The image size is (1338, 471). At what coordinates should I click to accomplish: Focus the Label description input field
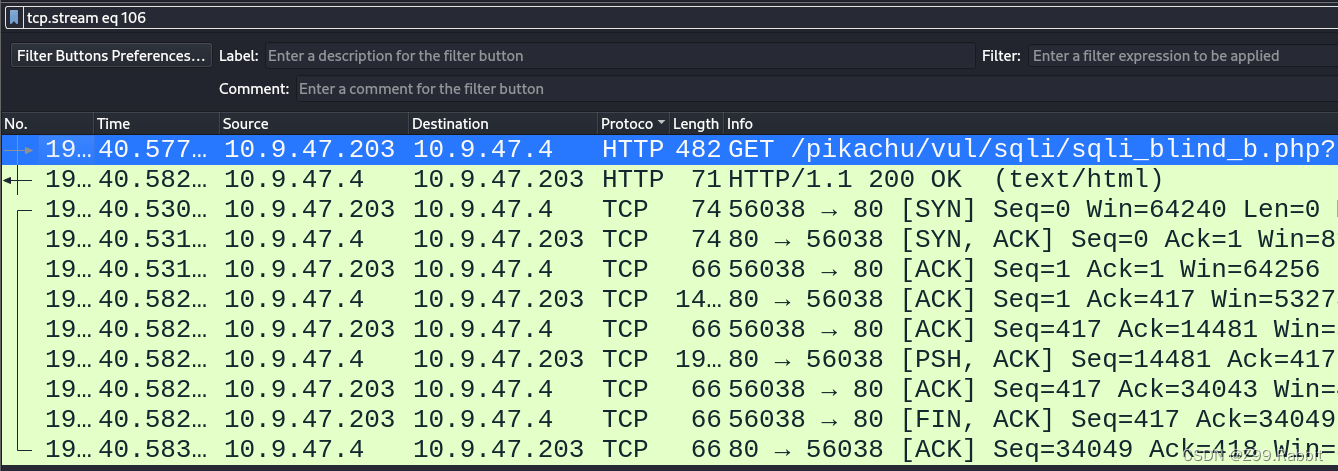coord(619,56)
